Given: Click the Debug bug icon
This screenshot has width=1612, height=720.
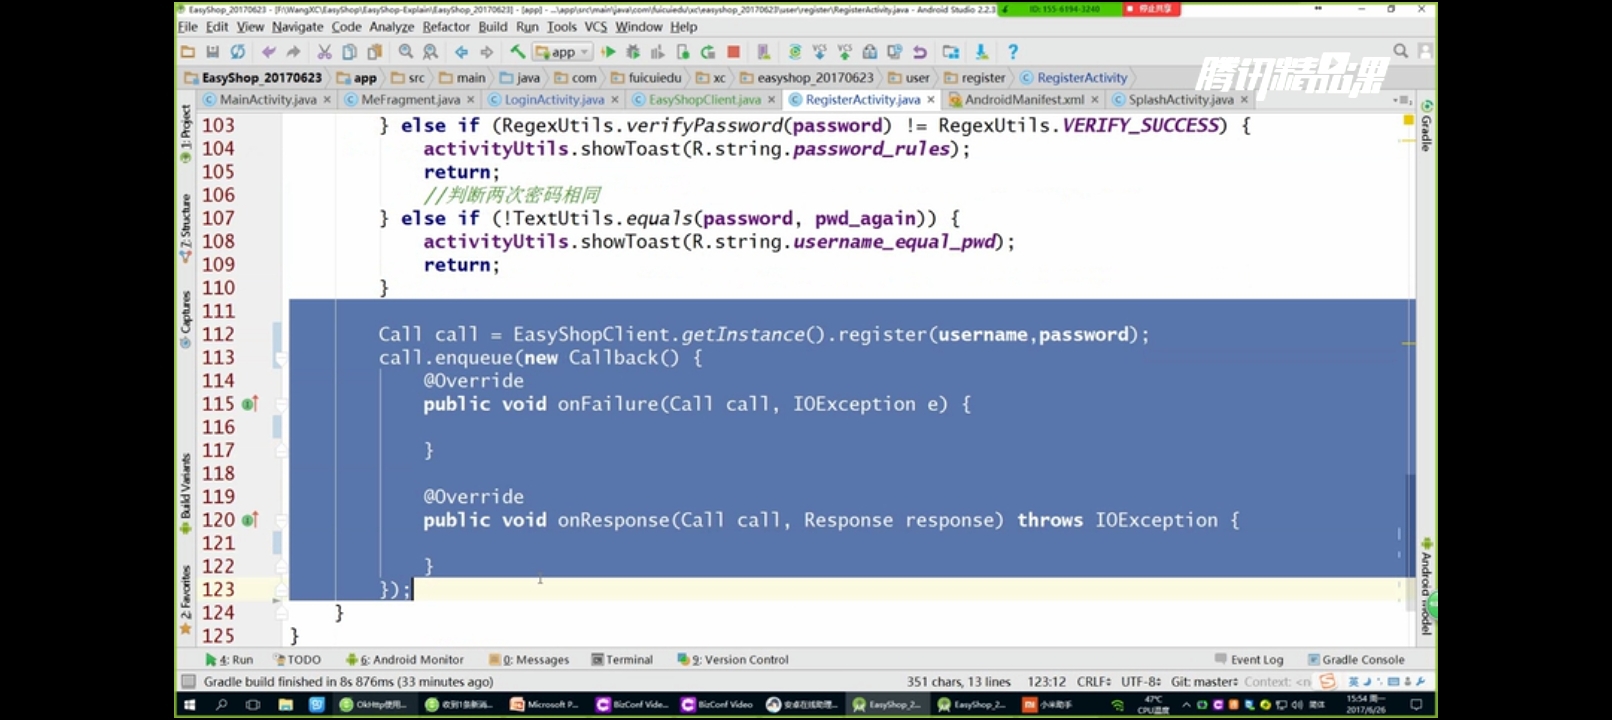Looking at the screenshot, I should point(633,52).
